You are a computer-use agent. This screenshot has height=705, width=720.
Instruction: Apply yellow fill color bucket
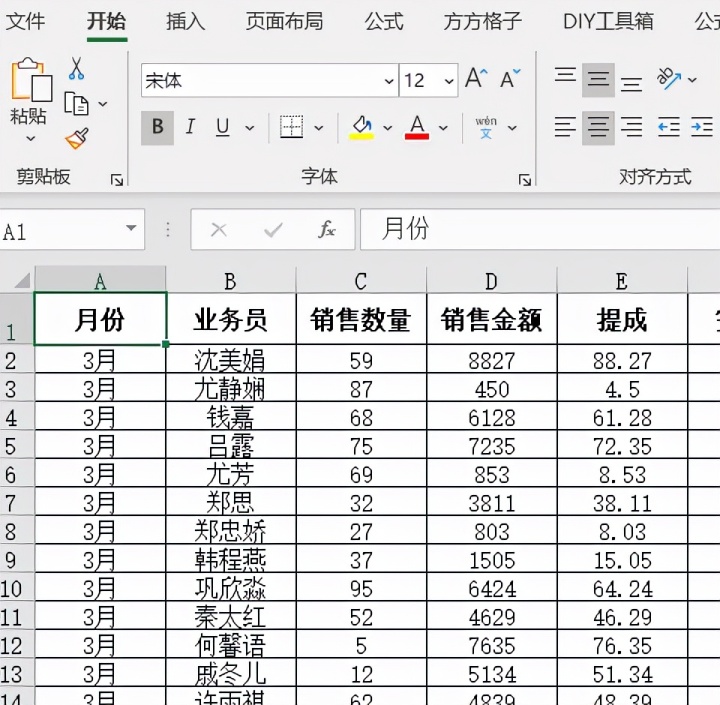(x=362, y=127)
